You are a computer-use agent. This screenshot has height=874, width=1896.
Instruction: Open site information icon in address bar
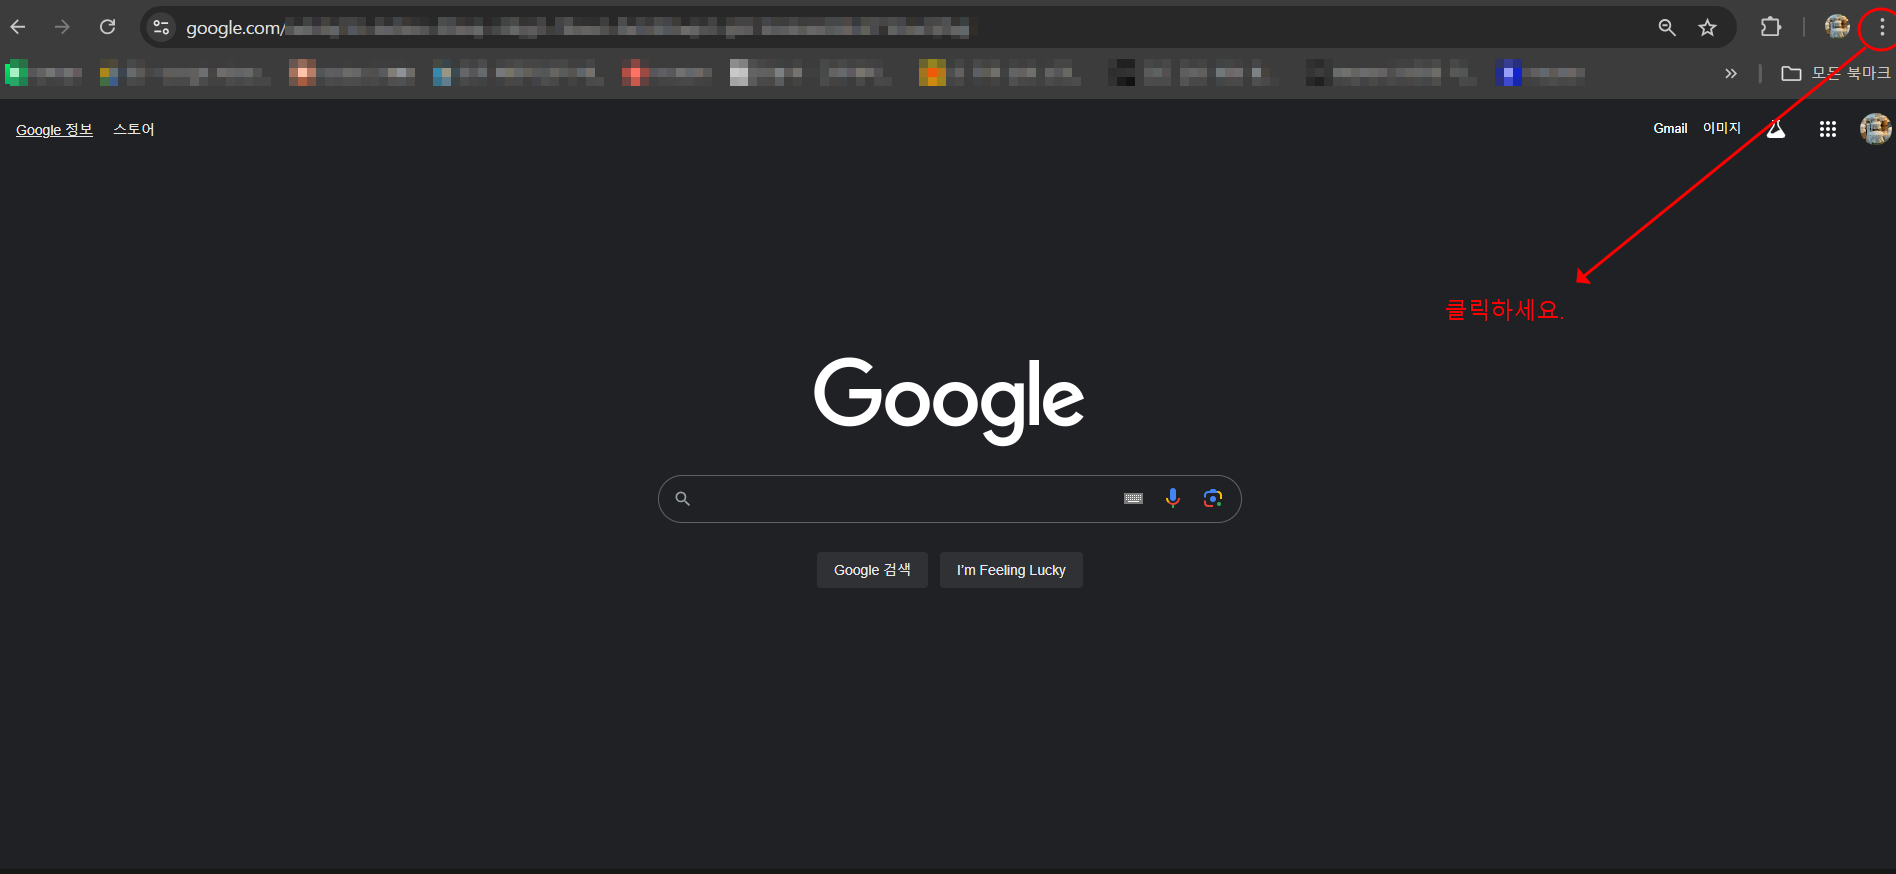(161, 27)
